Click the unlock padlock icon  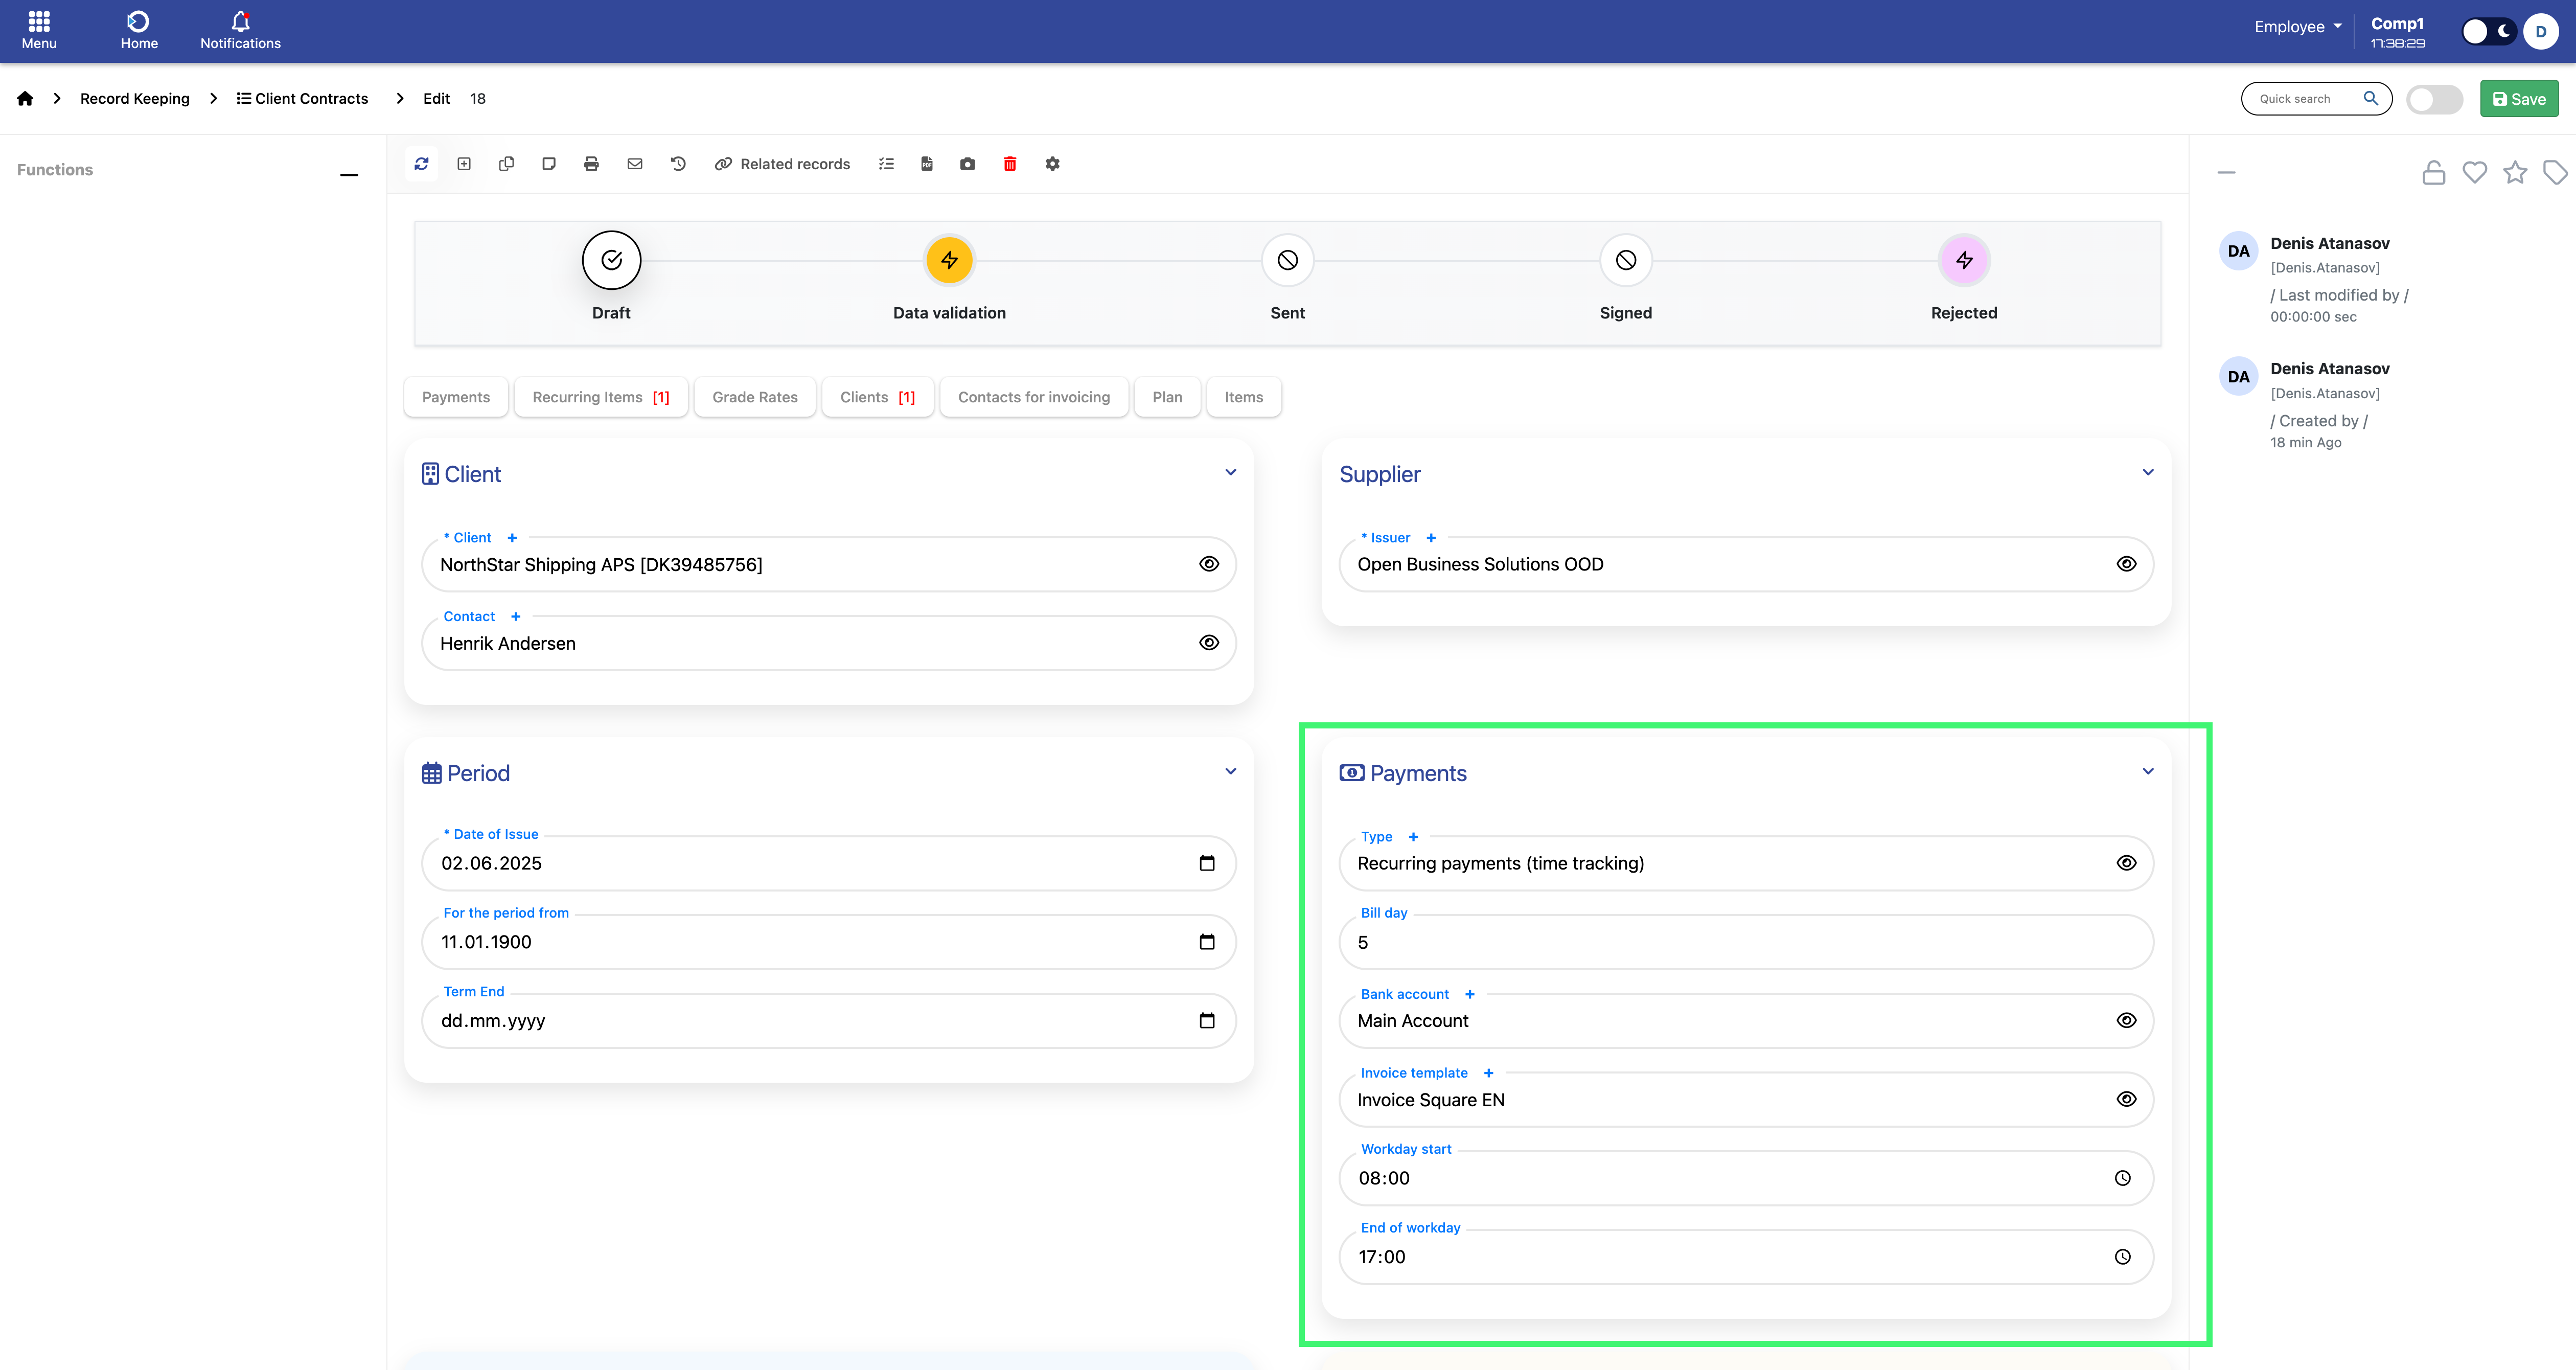point(2434,173)
